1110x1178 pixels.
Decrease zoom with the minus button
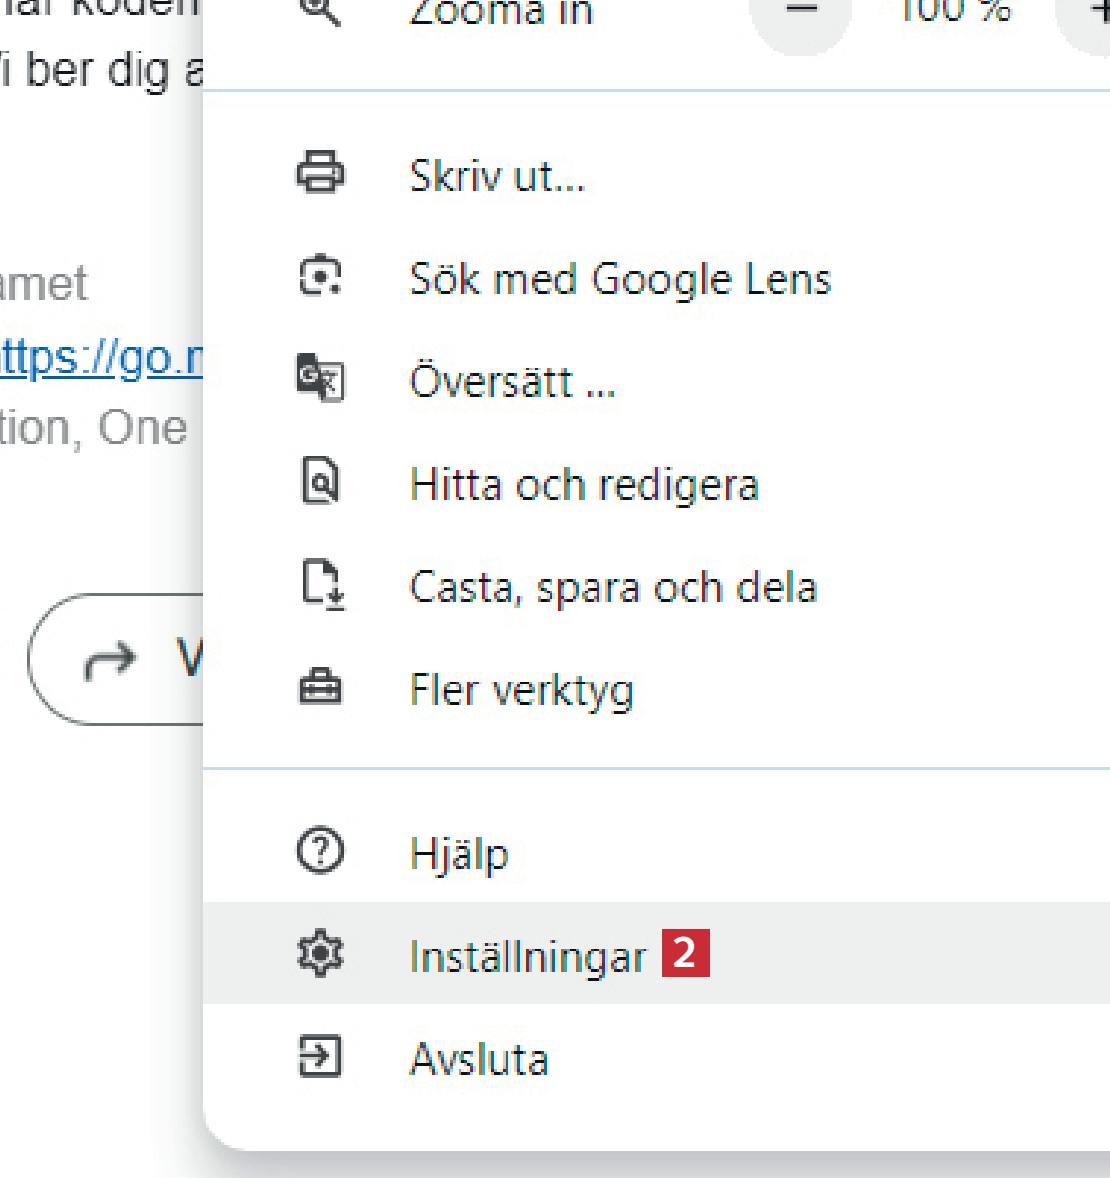point(801,14)
